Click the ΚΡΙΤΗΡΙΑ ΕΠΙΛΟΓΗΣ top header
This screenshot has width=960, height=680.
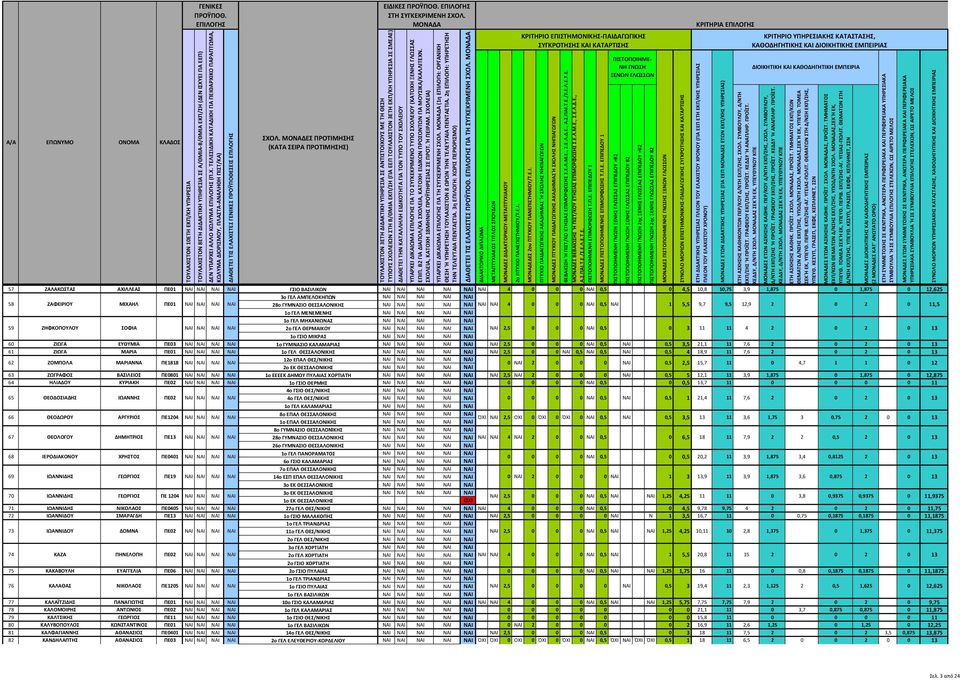pyautogui.click(x=716, y=25)
